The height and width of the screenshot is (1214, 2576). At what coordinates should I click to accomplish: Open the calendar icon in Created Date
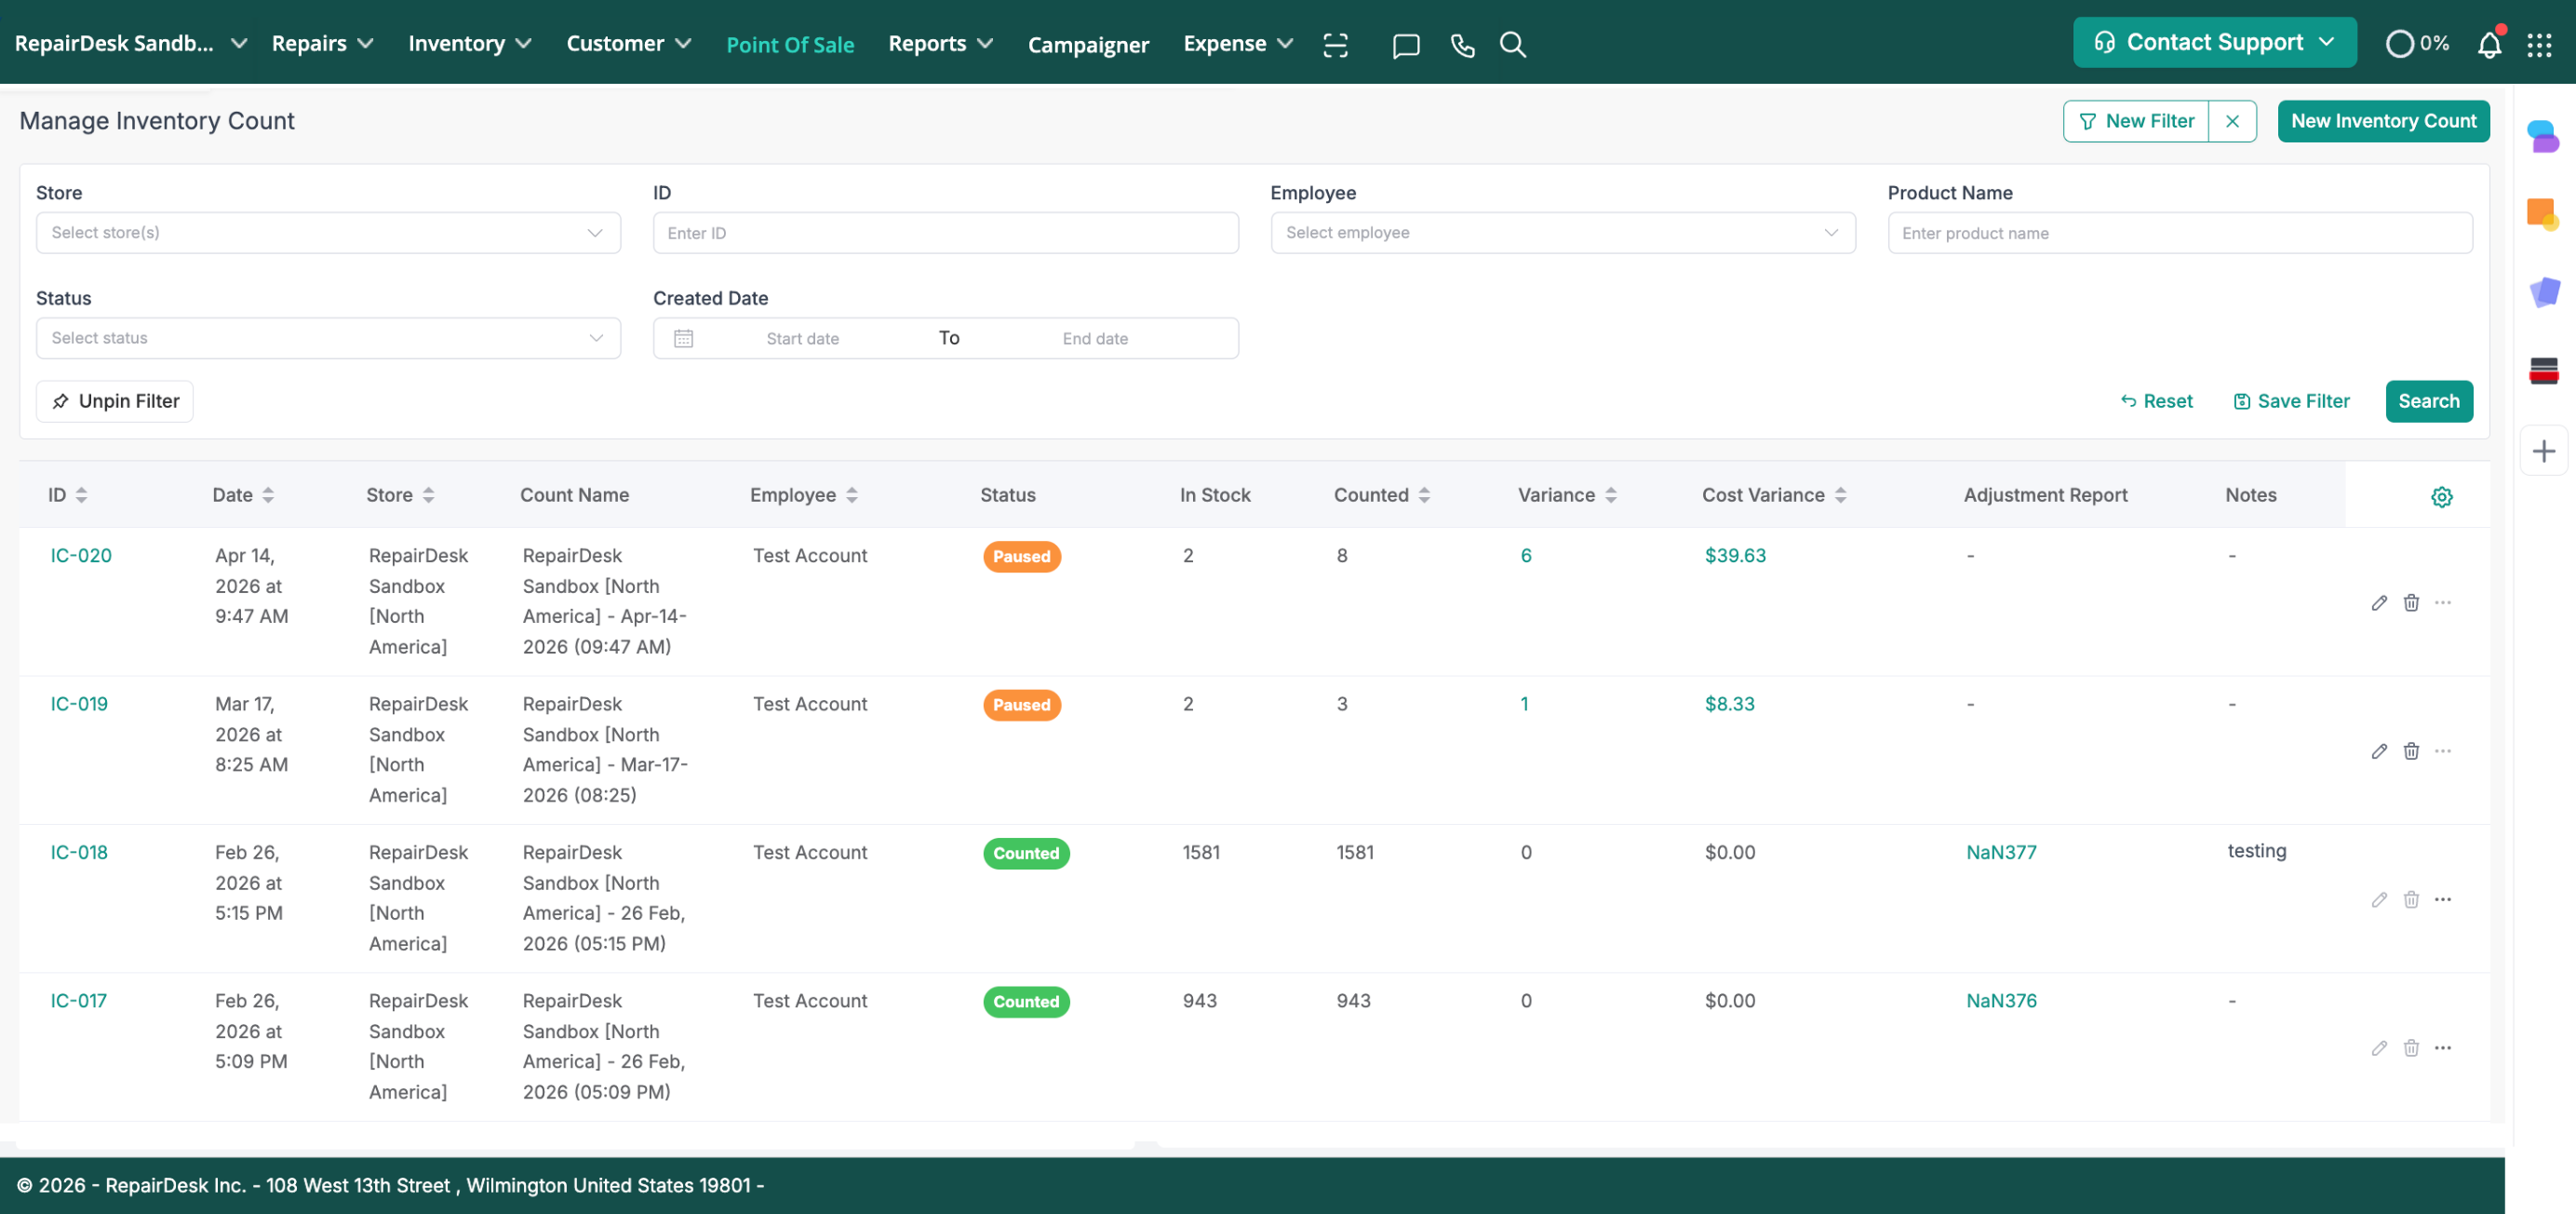coord(683,338)
